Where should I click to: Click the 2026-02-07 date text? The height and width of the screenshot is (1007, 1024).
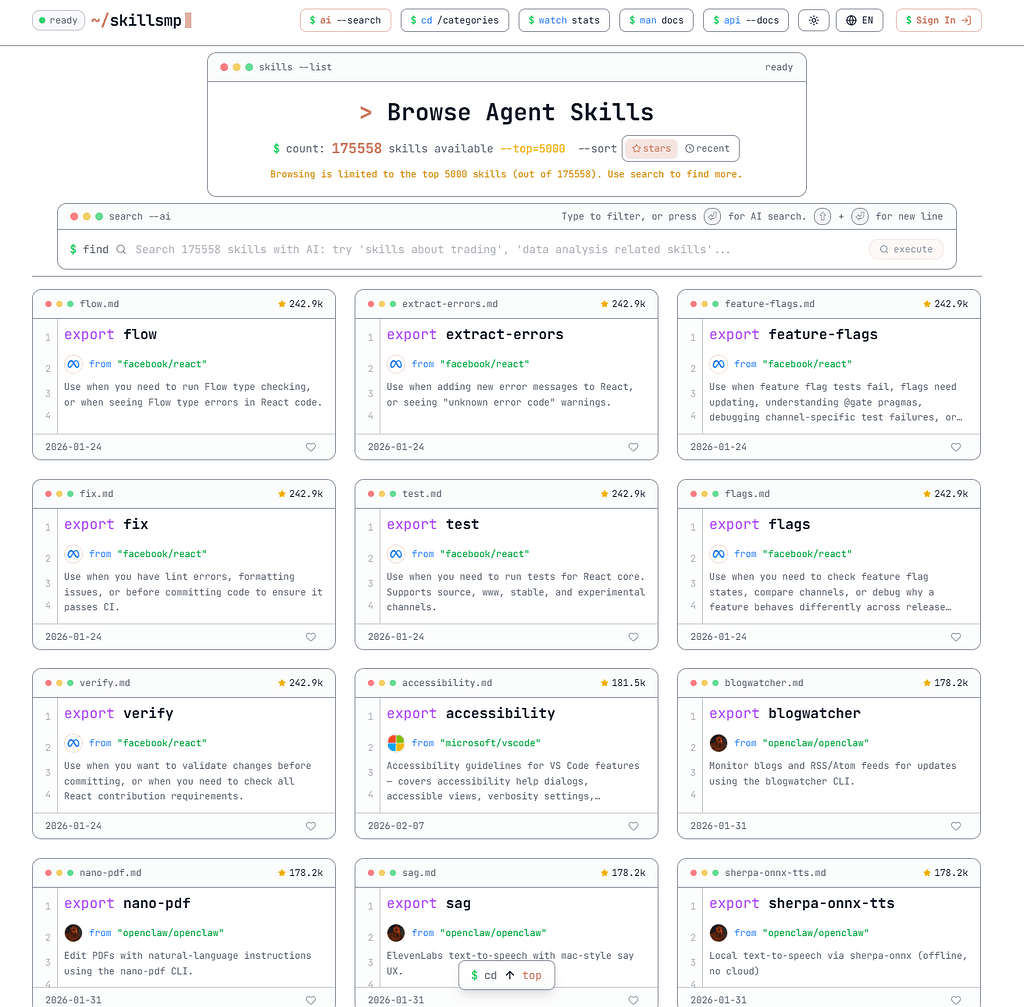pos(396,826)
